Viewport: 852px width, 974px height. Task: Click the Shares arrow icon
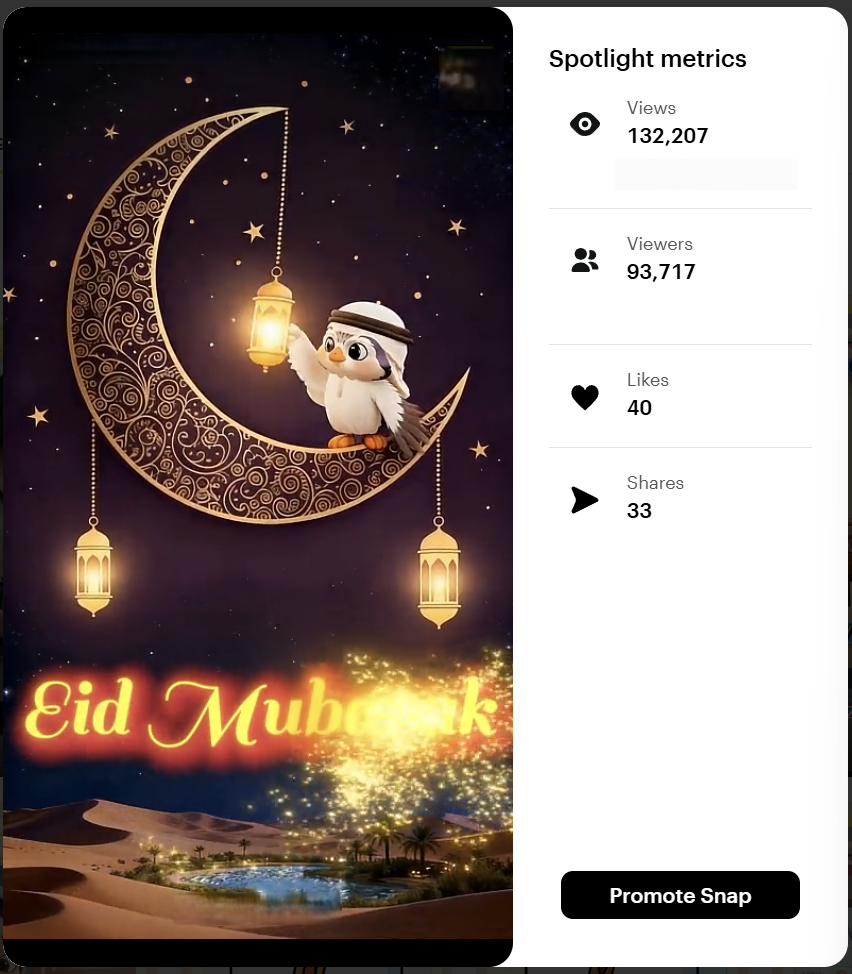coord(584,500)
